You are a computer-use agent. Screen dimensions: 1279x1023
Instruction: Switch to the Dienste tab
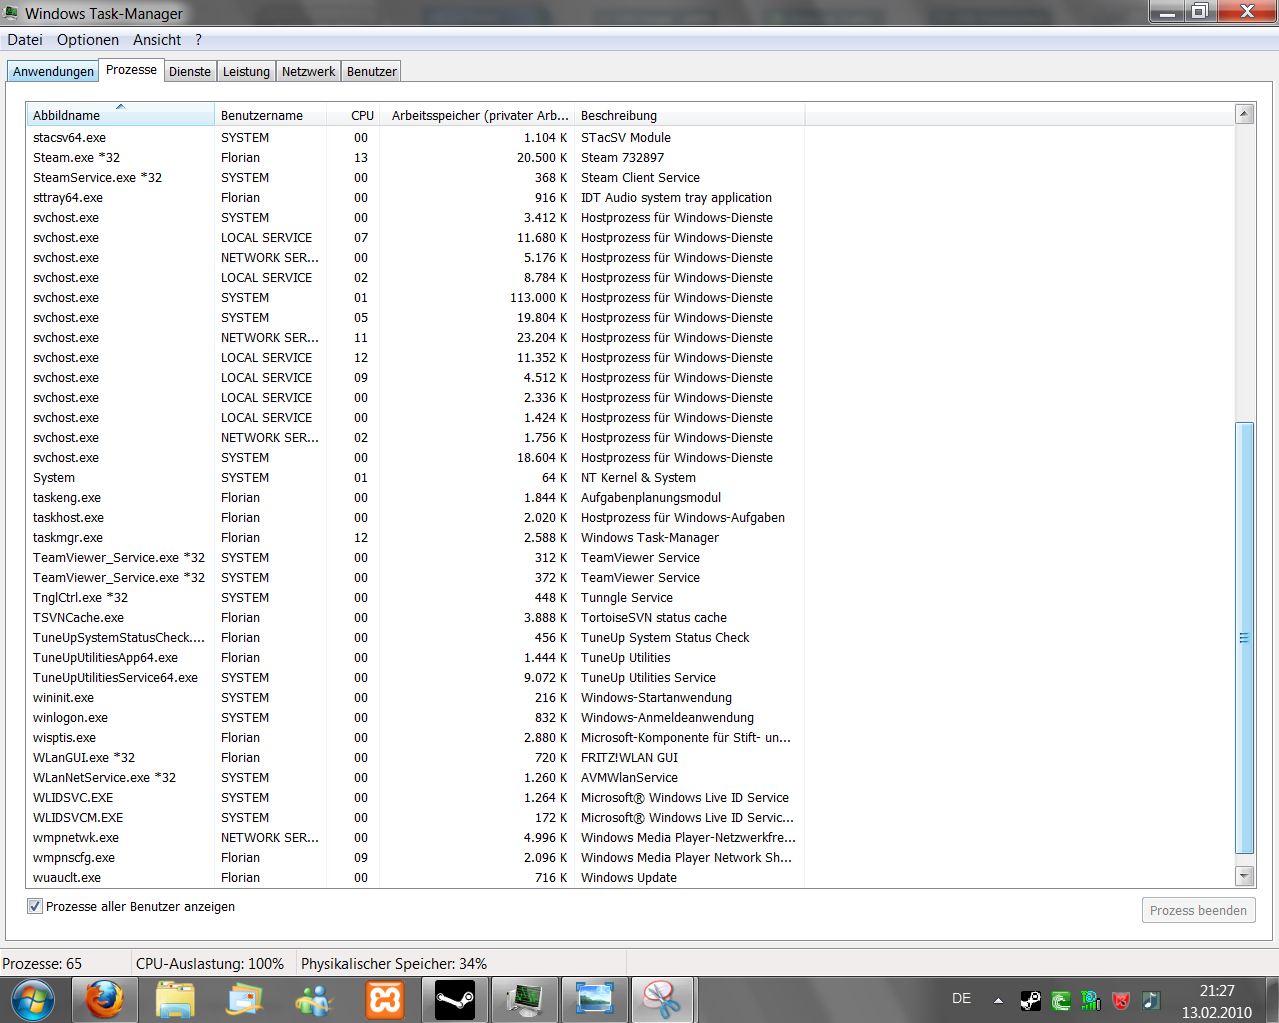coord(190,71)
